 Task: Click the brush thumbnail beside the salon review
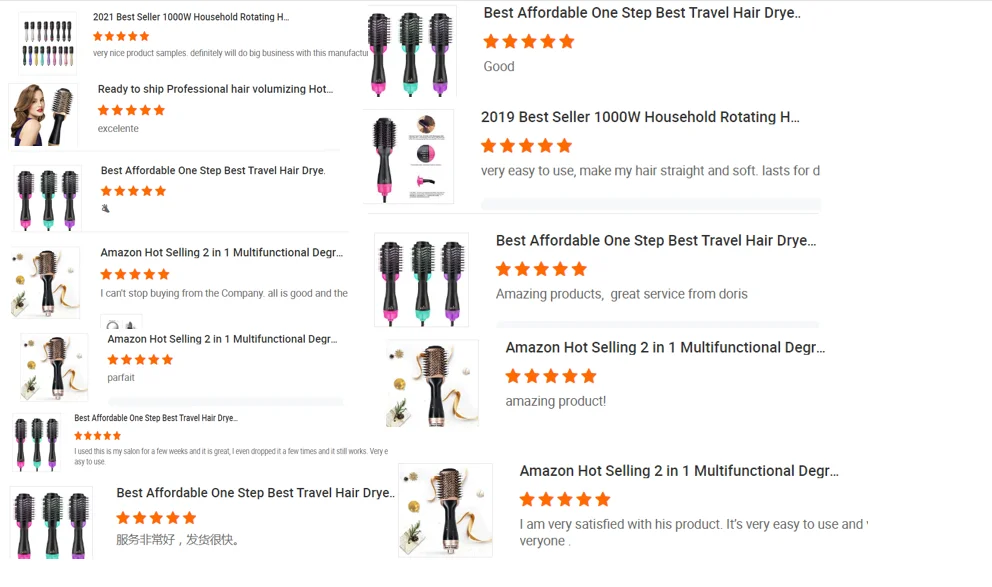(37, 442)
